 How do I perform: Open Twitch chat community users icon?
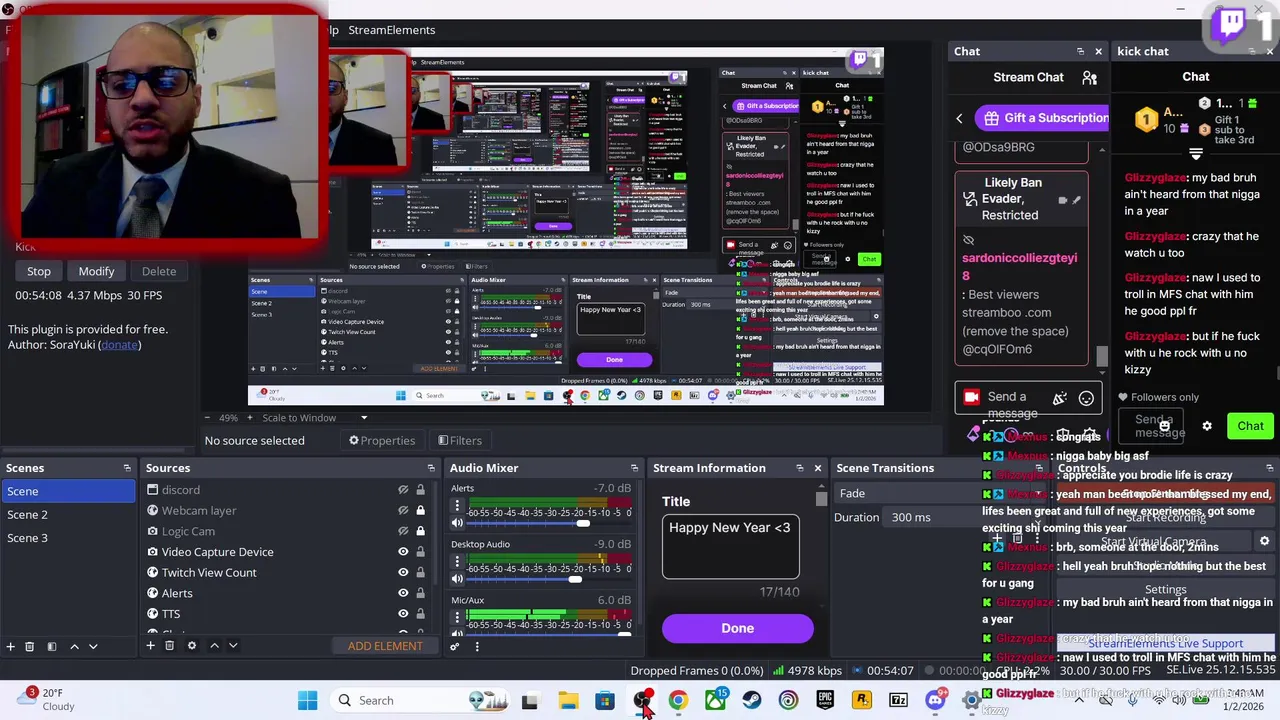point(1090,77)
